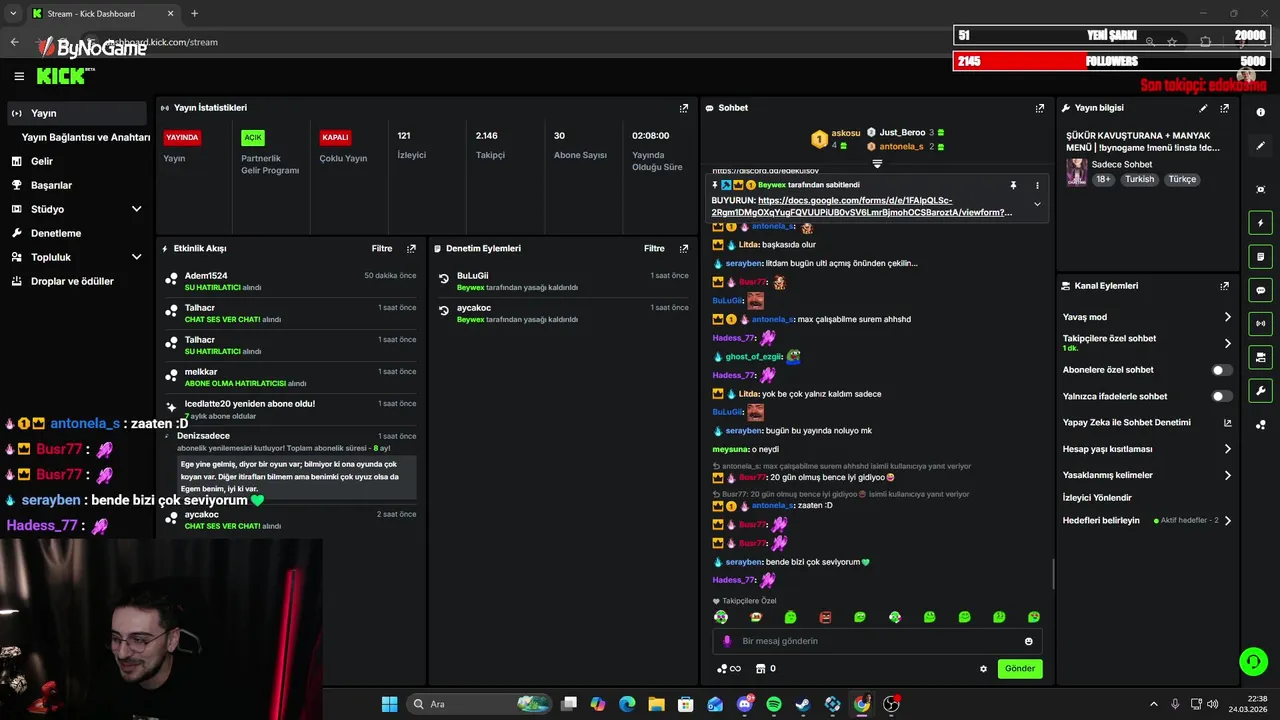Screen dimensions: 1280x720
Task: Edit stream info with pencil in Yayın bilgisi
Action: pyautogui.click(x=1203, y=108)
